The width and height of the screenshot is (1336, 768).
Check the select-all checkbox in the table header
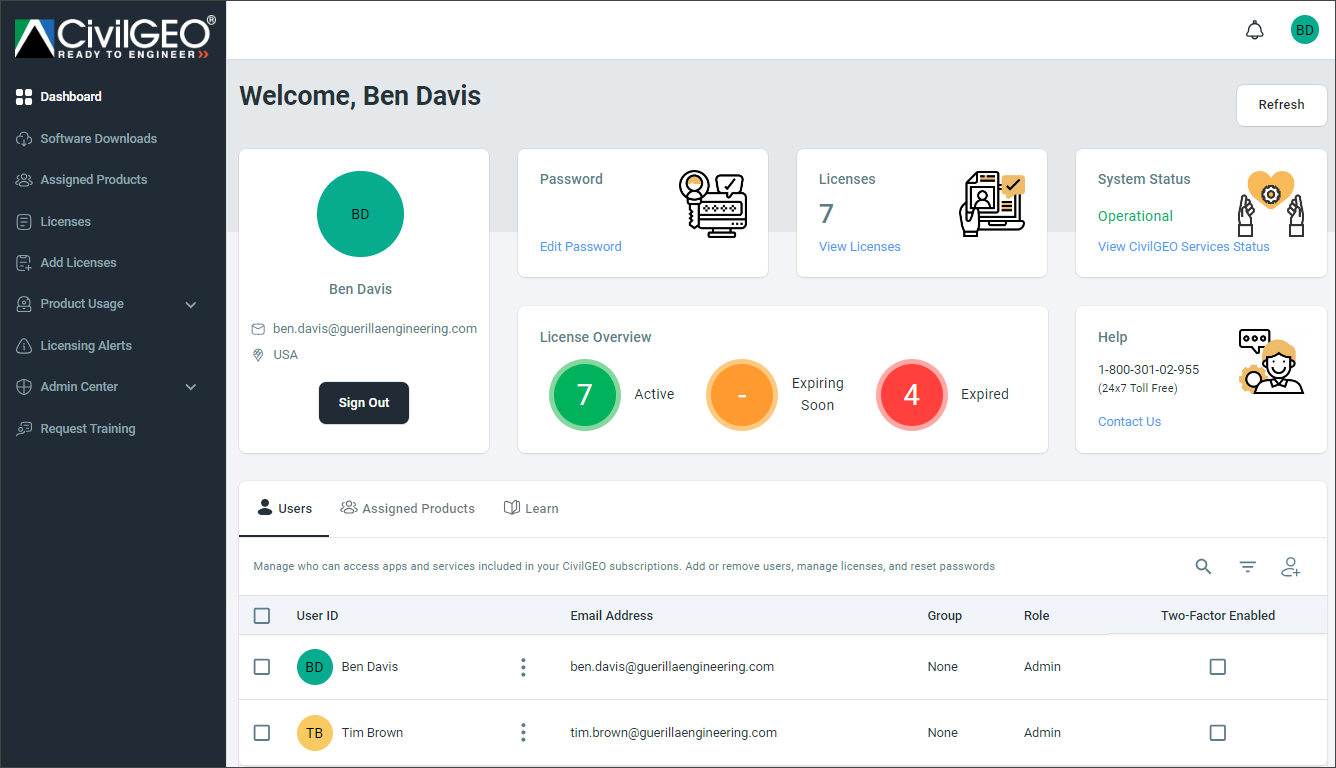pos(262,616)
